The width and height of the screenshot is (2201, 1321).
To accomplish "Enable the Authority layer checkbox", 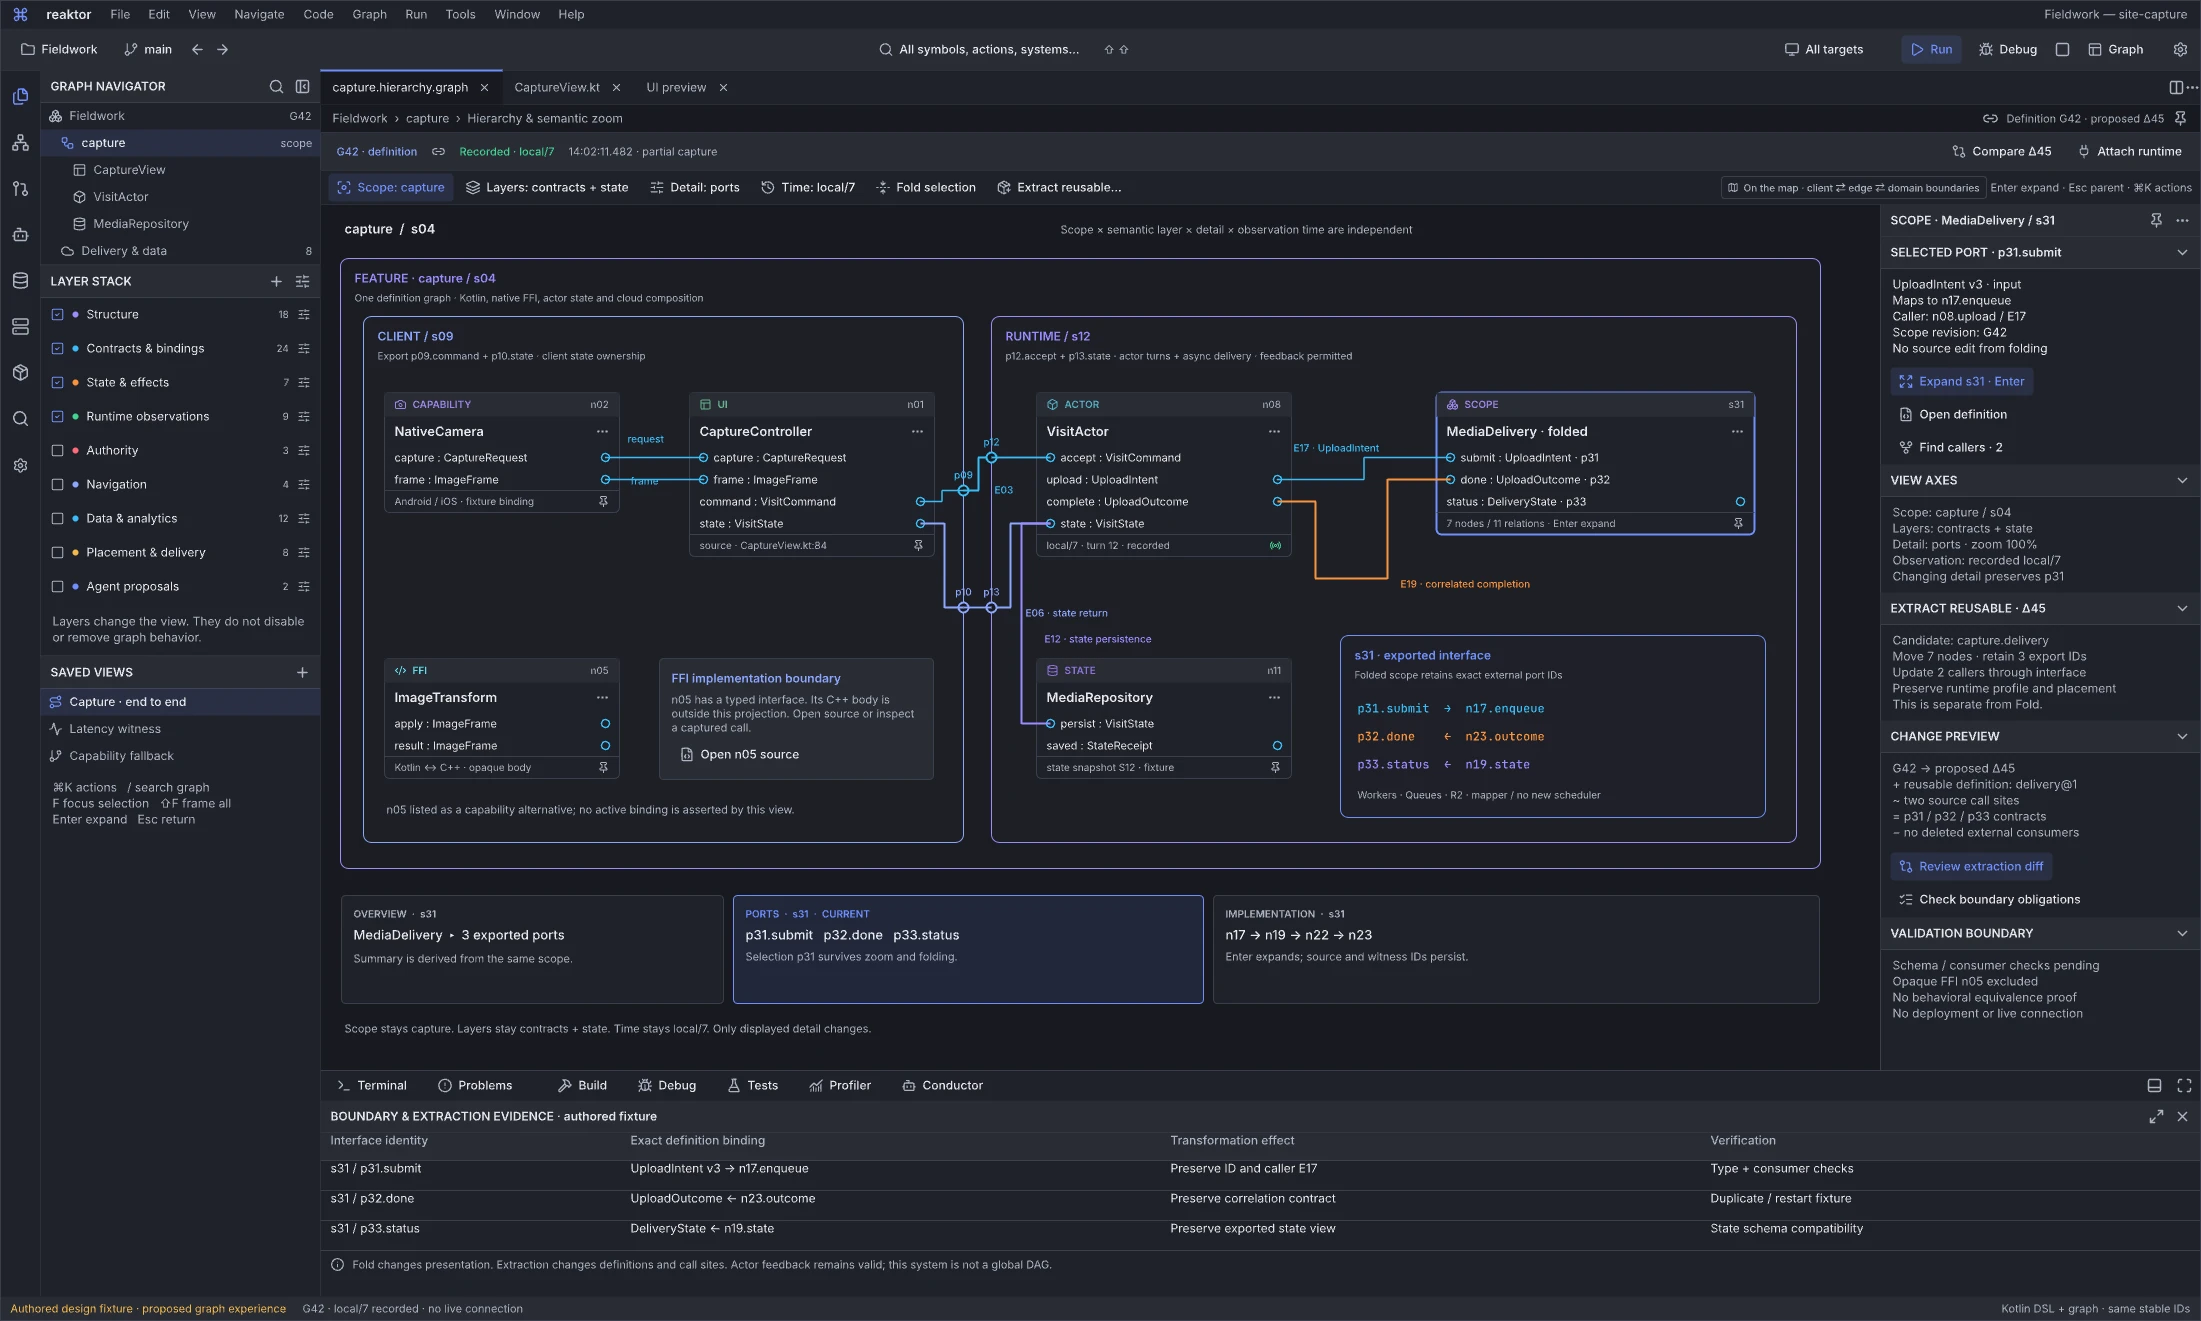I will 57,451.
